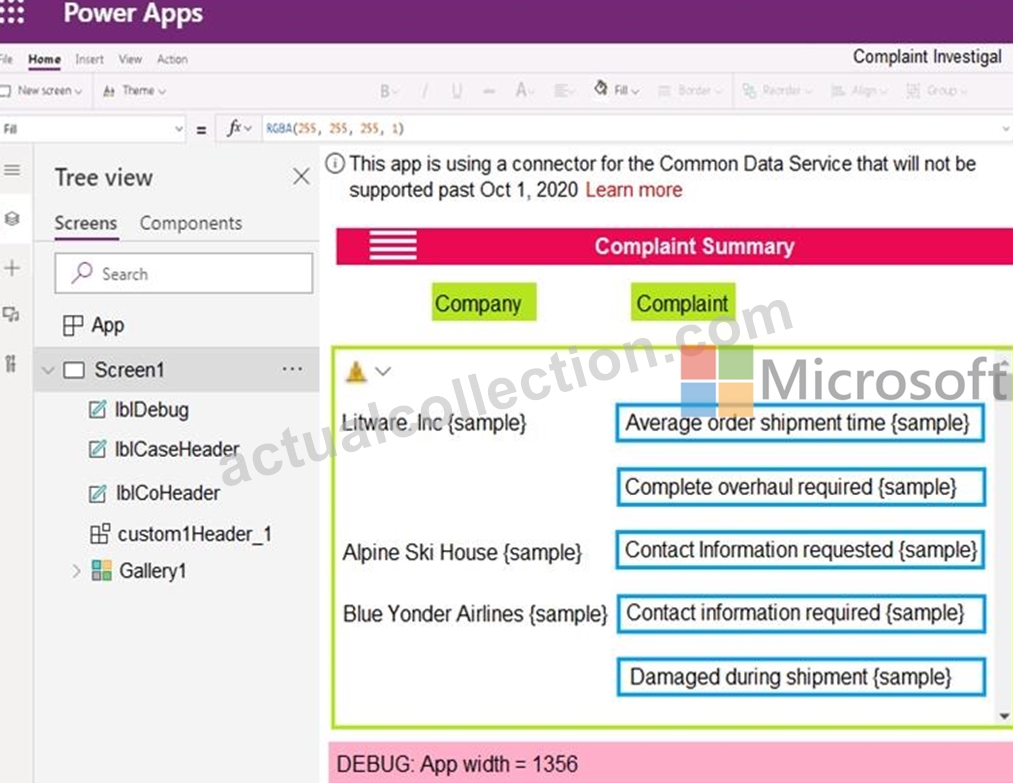Select Contact information required complaint
1013x783 pixels.
[800, 613]
